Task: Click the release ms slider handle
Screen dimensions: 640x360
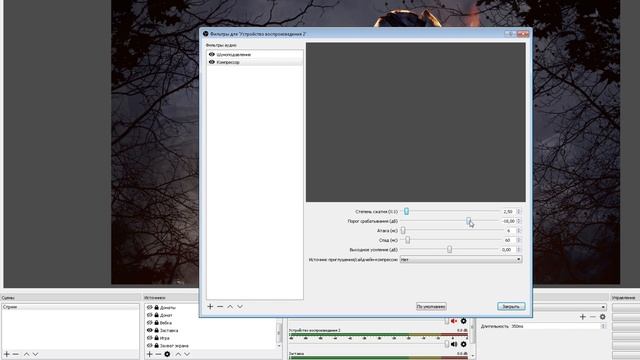Action: point(407,240)
